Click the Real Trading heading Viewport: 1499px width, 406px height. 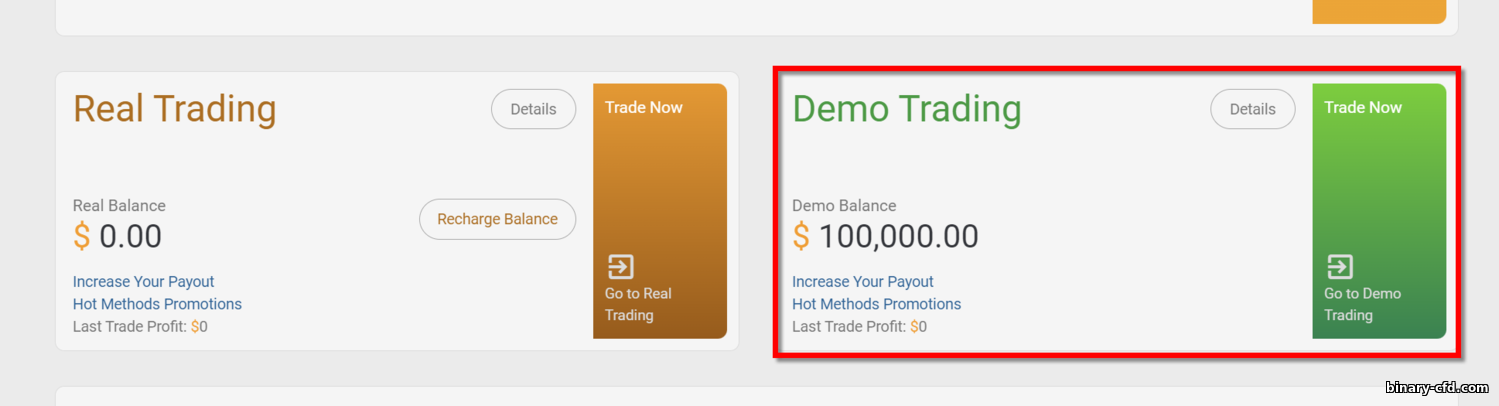click(x=175, y=109)
